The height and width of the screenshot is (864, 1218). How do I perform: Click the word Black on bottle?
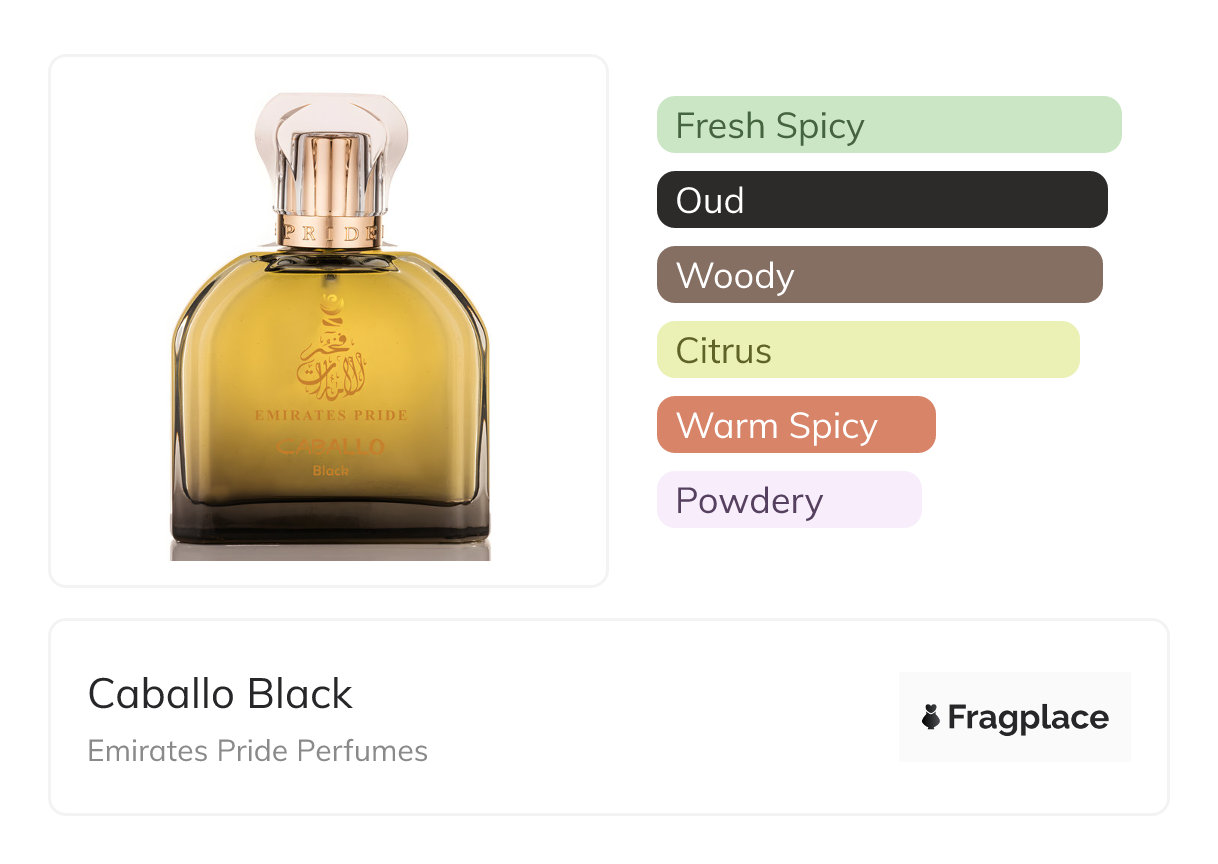(330, 470)
